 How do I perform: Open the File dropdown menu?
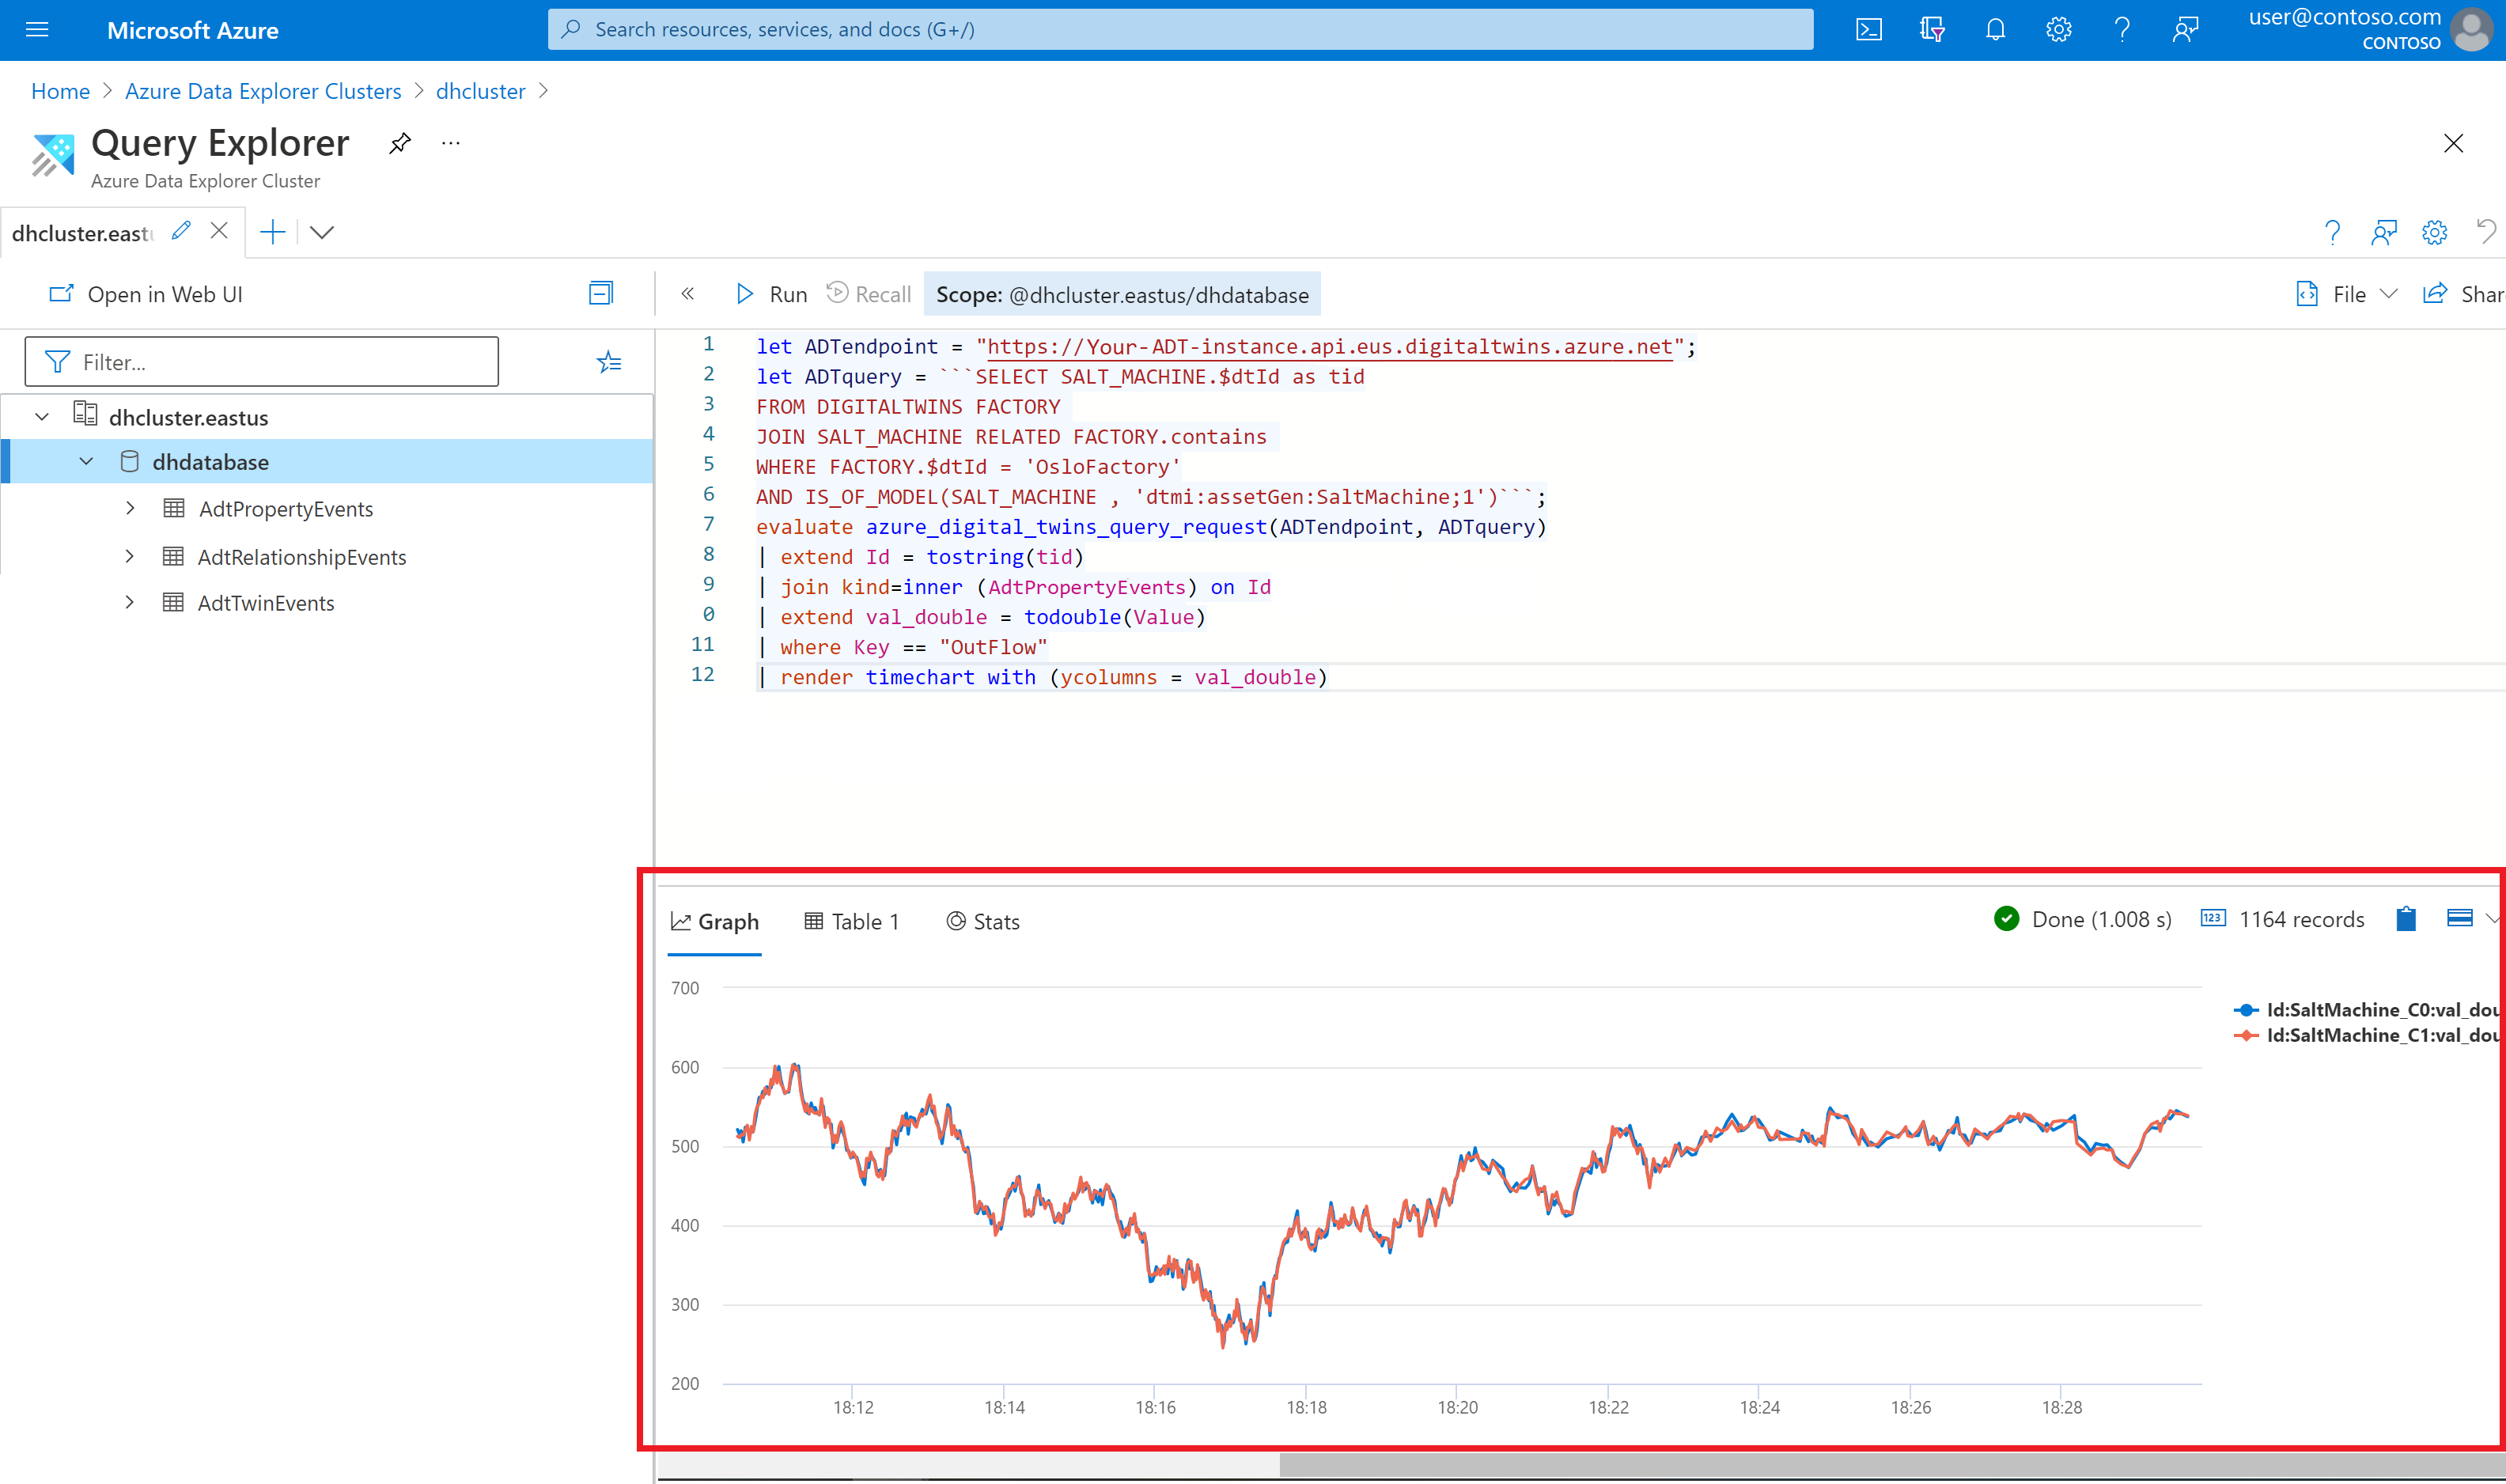point(2346,294)
